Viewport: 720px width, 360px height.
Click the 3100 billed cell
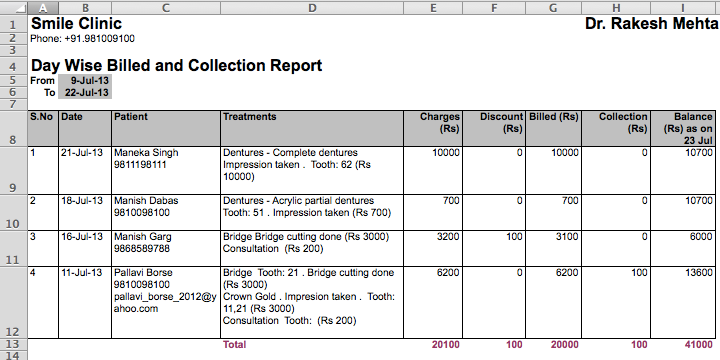(x=553, y=248)
